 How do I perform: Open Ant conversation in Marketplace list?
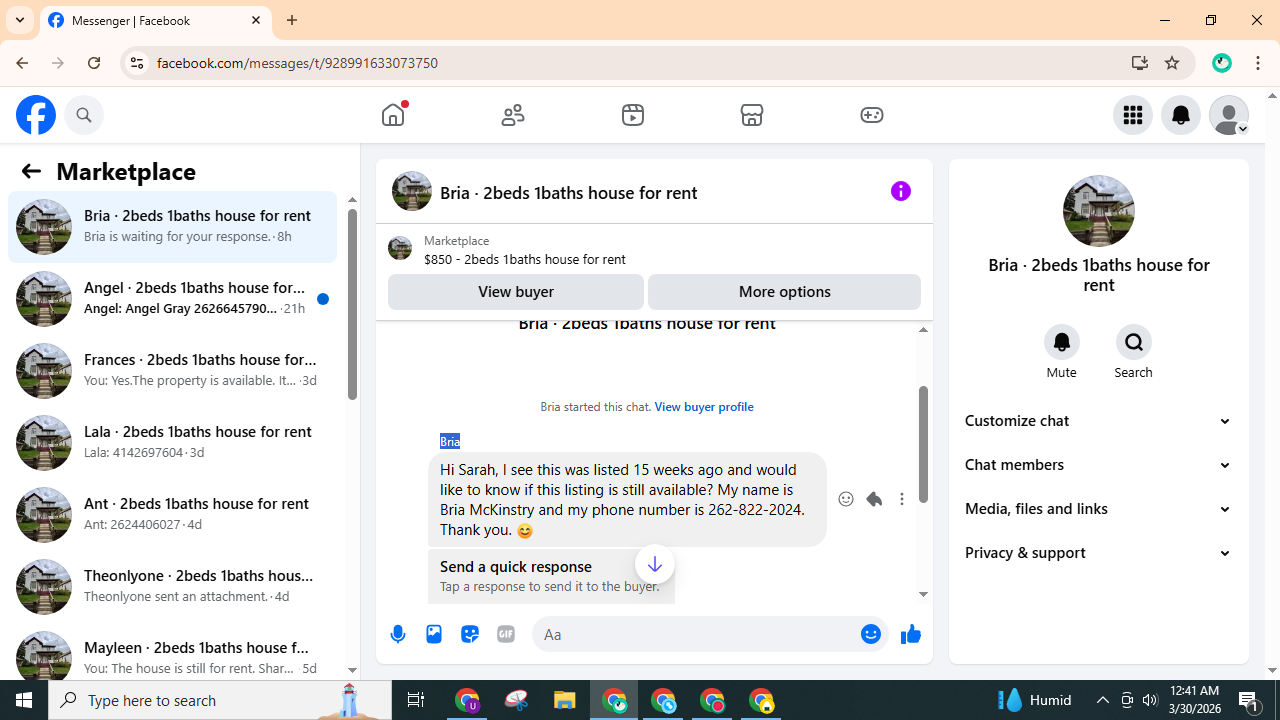pos(172,514)
